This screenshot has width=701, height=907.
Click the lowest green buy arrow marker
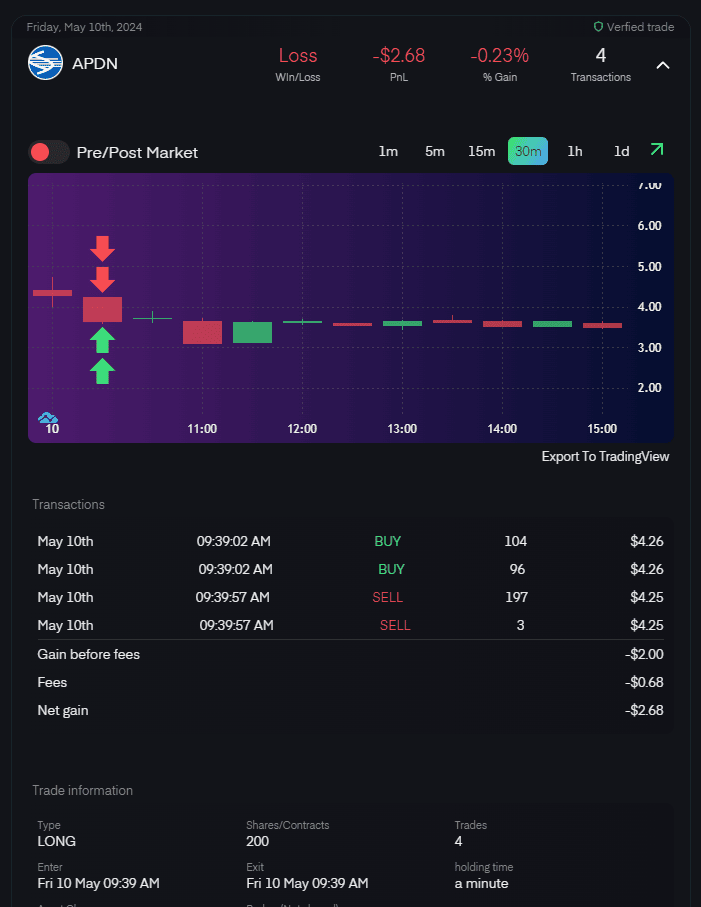(102, 372)
